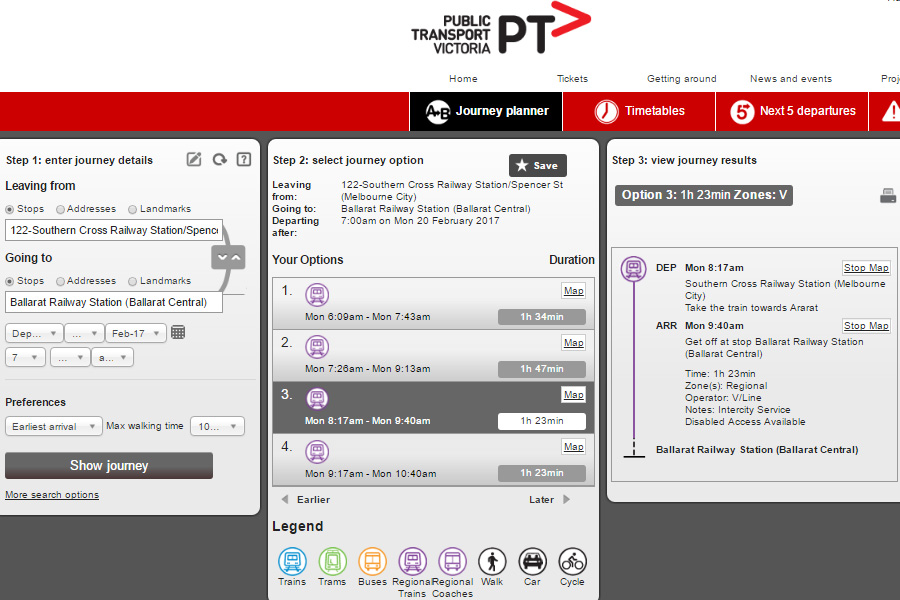The image size is (900, 600).
Task: Select Landmarks radio under Going to
Action: (133, 281)
